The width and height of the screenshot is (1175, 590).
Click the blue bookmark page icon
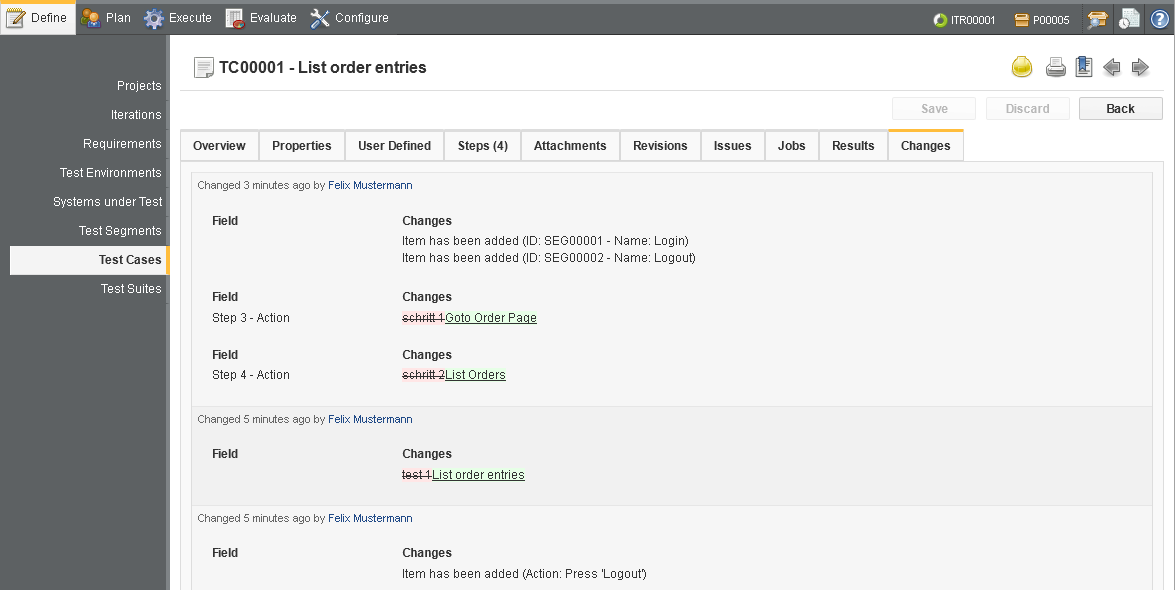pyautogui.click(x=1084, y=67)
